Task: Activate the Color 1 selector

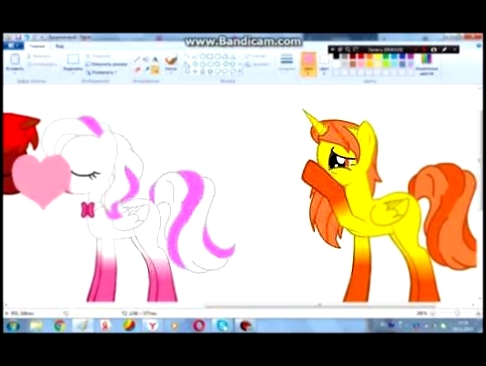Action: [x=308, y=64]
